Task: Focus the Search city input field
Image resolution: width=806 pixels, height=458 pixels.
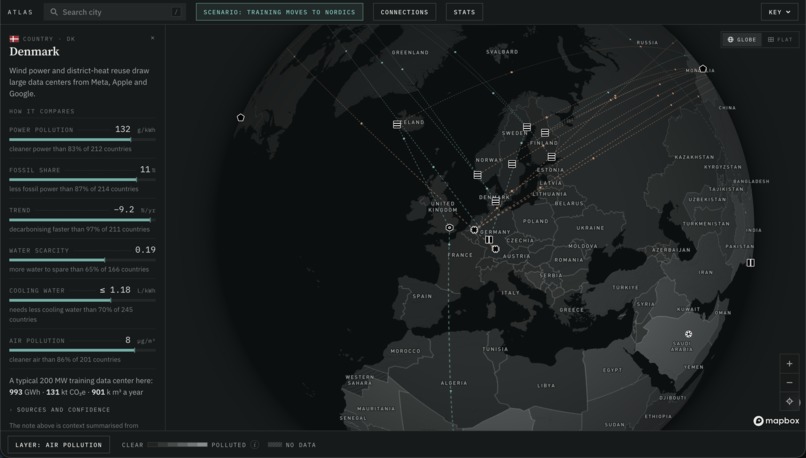Action: pos(114,12)
